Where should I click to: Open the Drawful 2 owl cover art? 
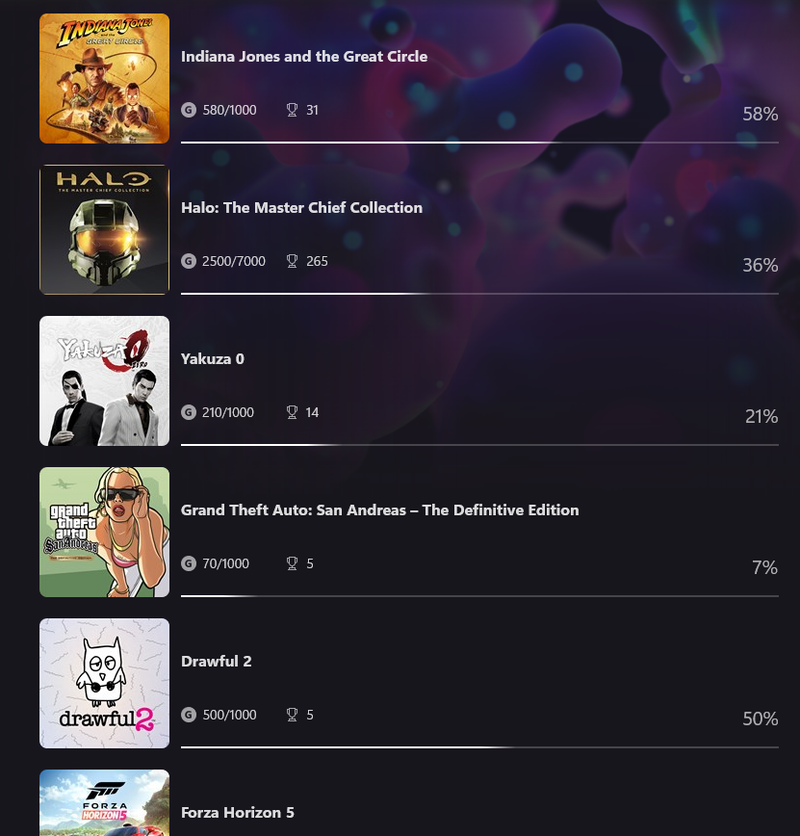[105, 683]
